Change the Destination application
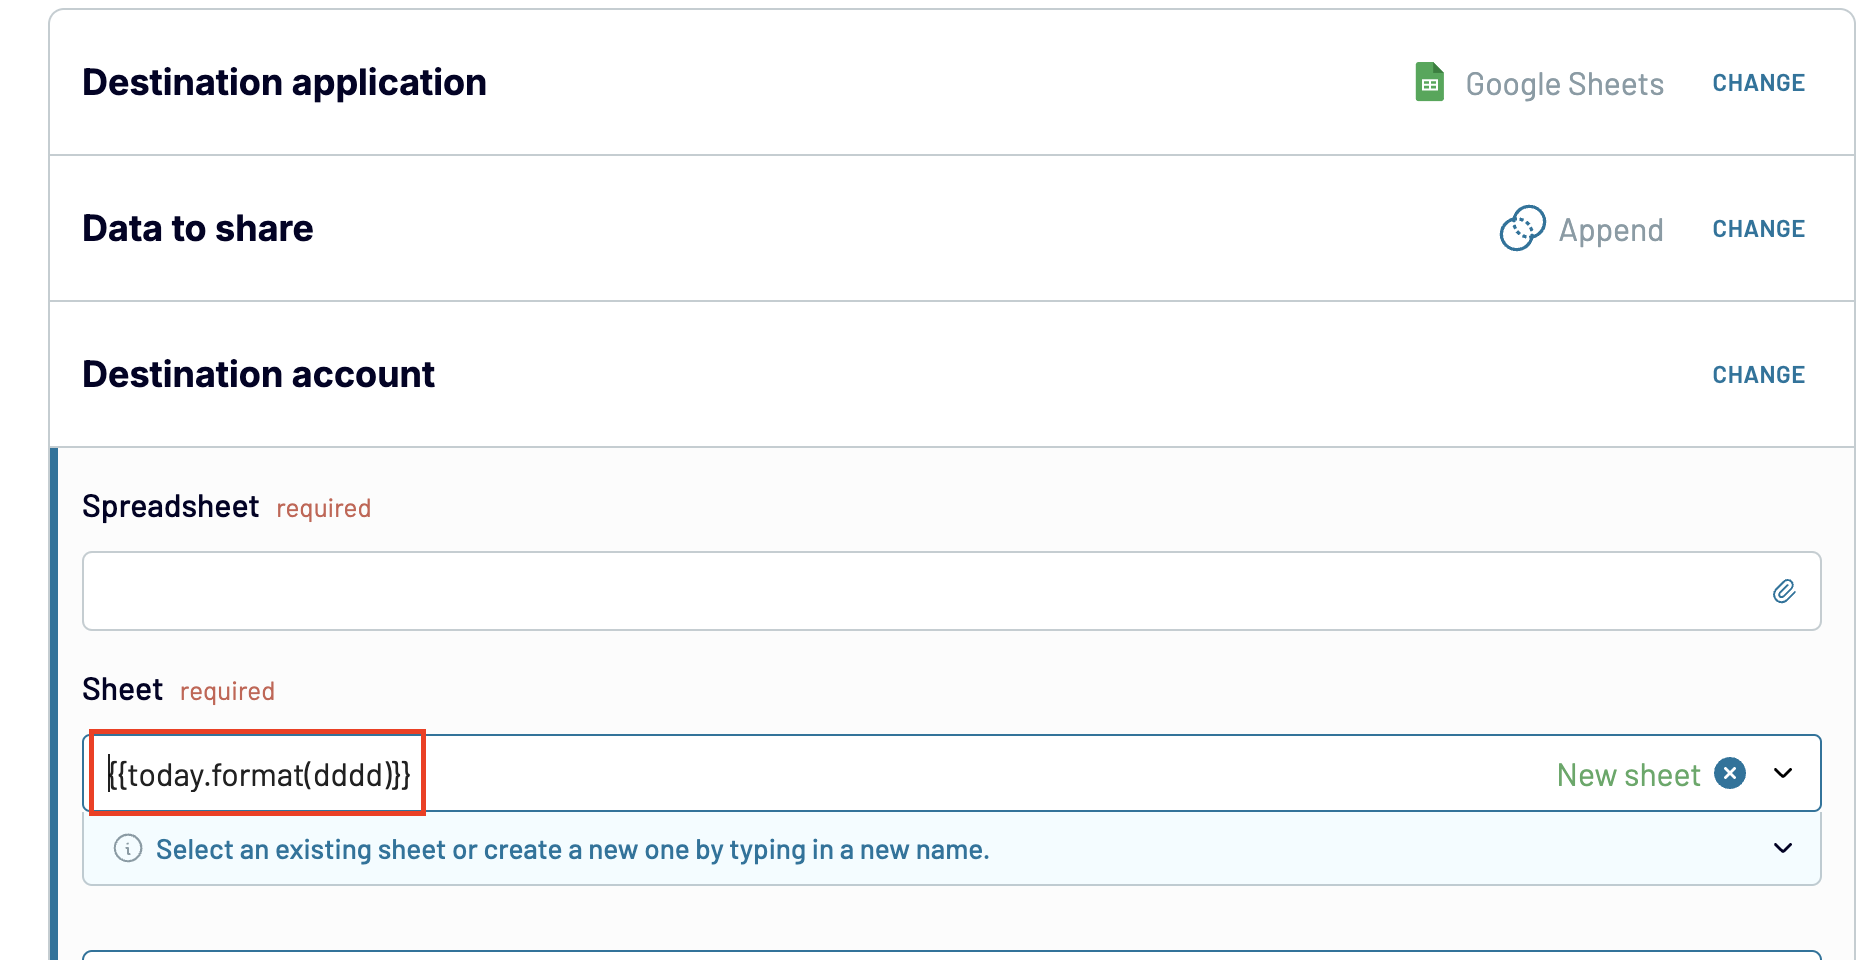The height and width of the screenshot is (960, 1876). (1758, 83)
